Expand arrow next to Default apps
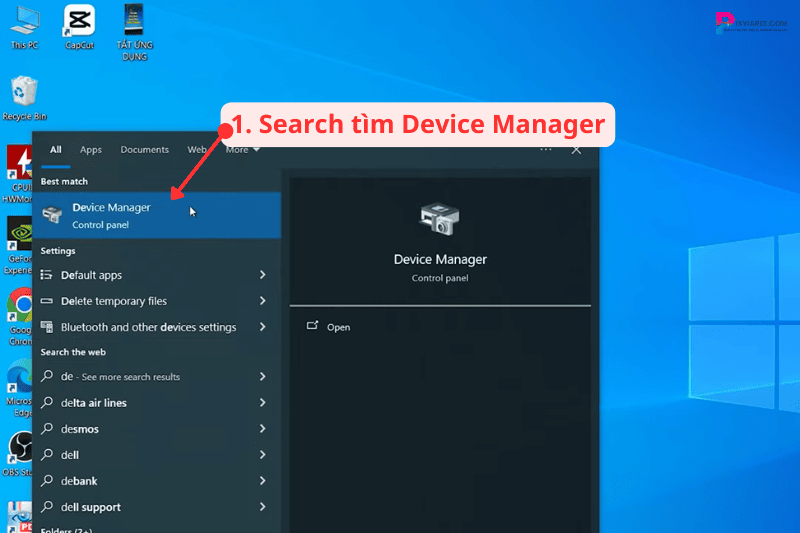The image size is (800, 533). point(262,275)
